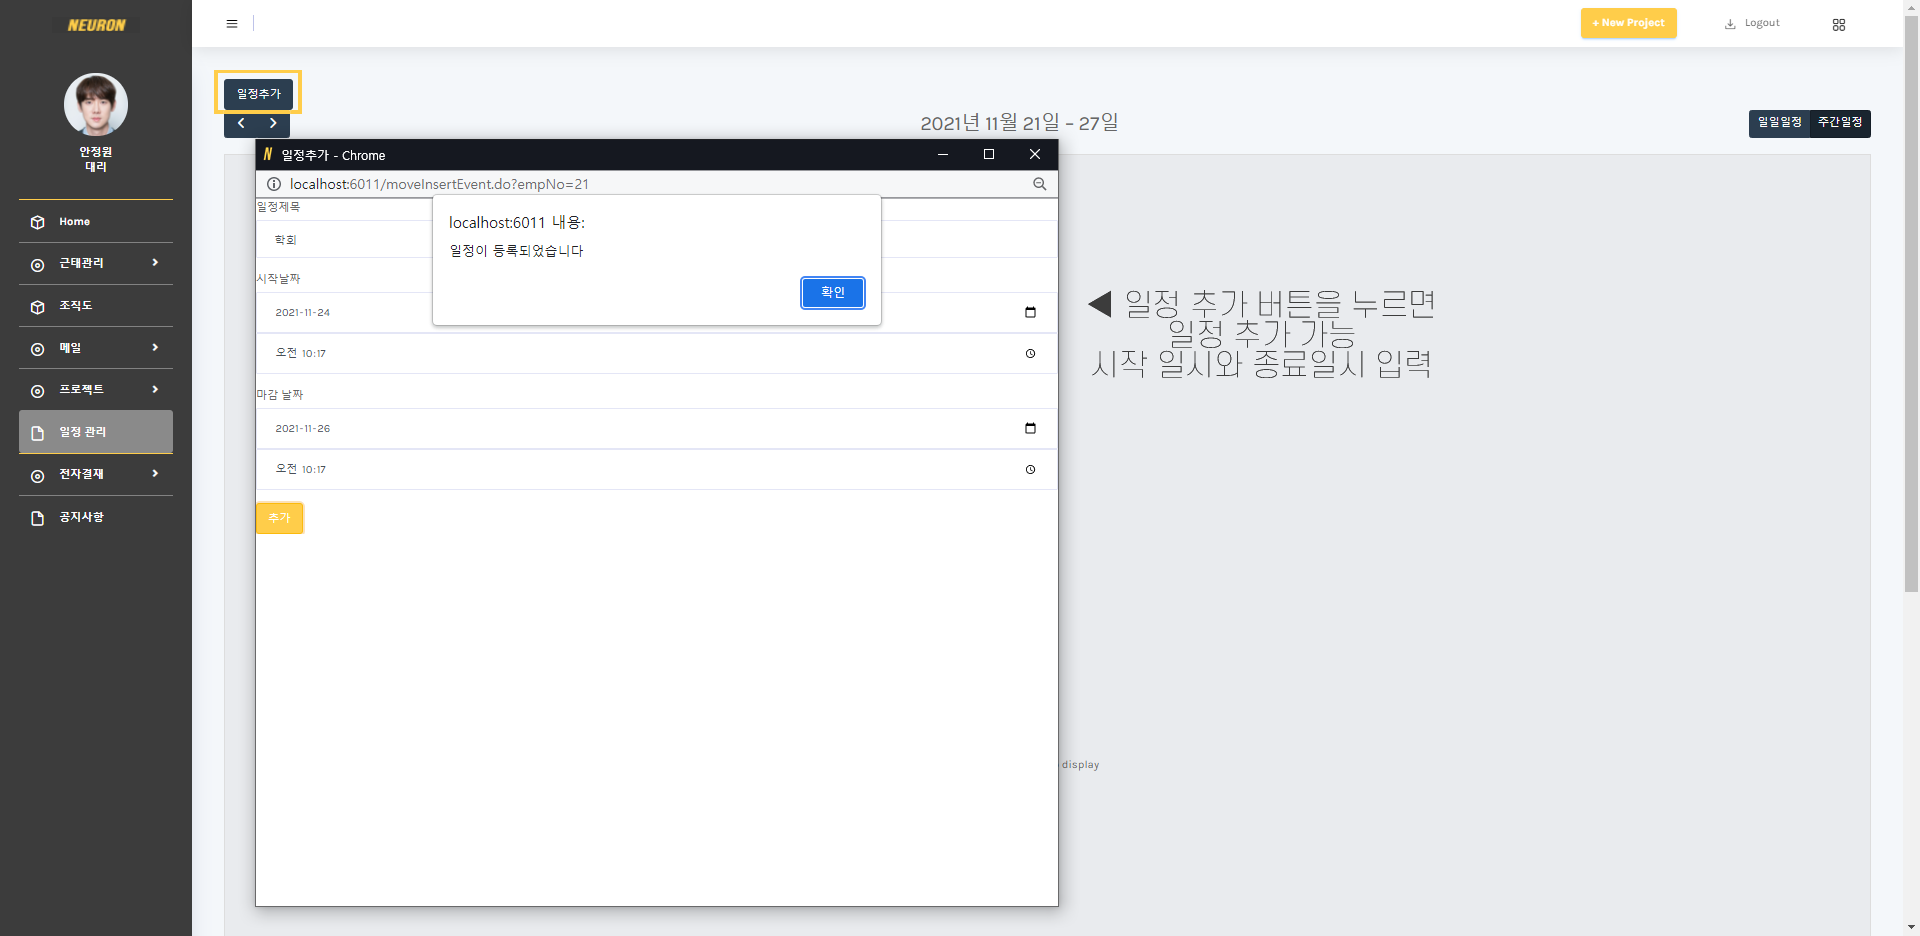Screen dimensions: 1920x936
Task: Click the end date field 2021-11-26
Action: [656, 428]
